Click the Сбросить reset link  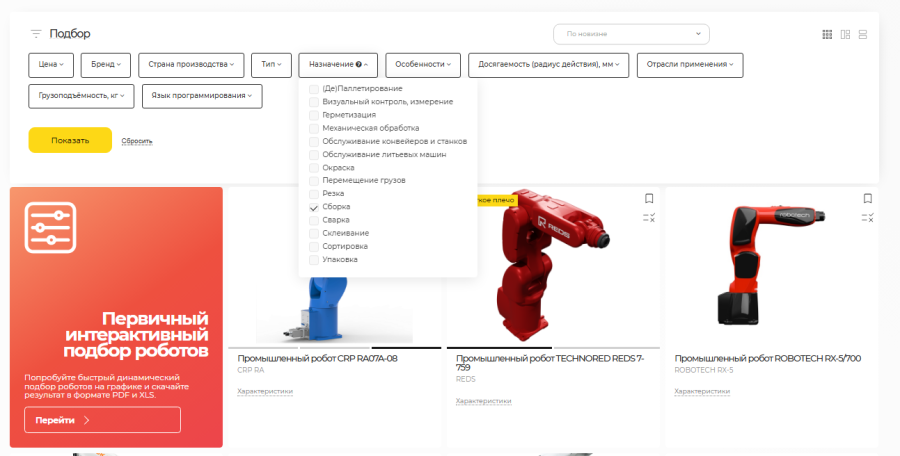point(137,141)
